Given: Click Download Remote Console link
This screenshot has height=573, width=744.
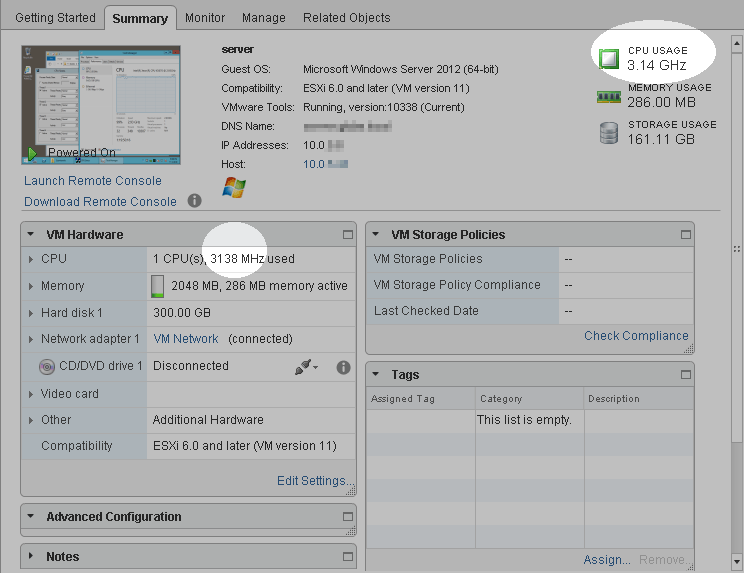Looking at the screenshot, I should pyautogui.click(x=100, y=202).
